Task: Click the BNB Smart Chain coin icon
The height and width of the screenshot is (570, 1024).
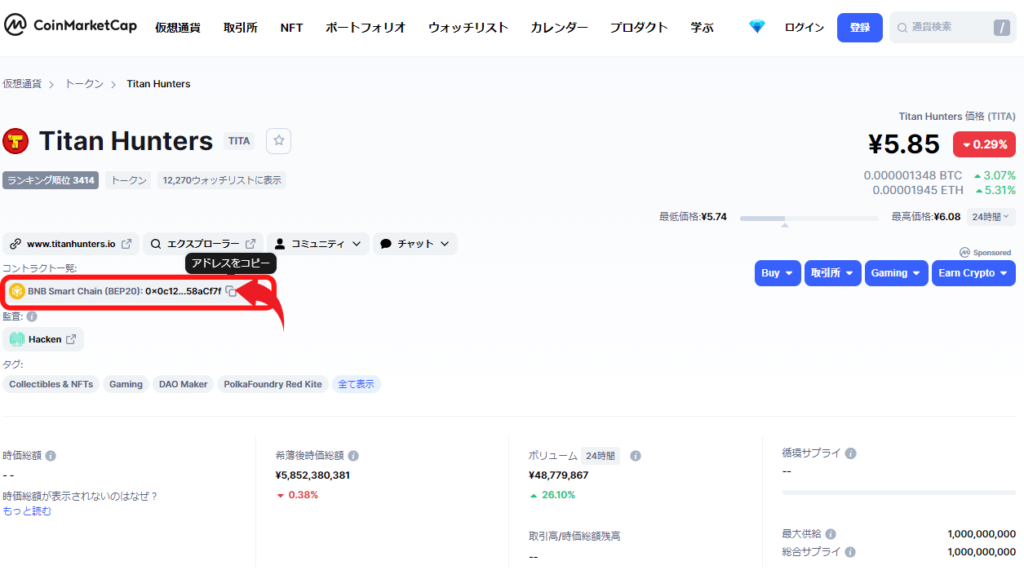Action: pos(17,291)
